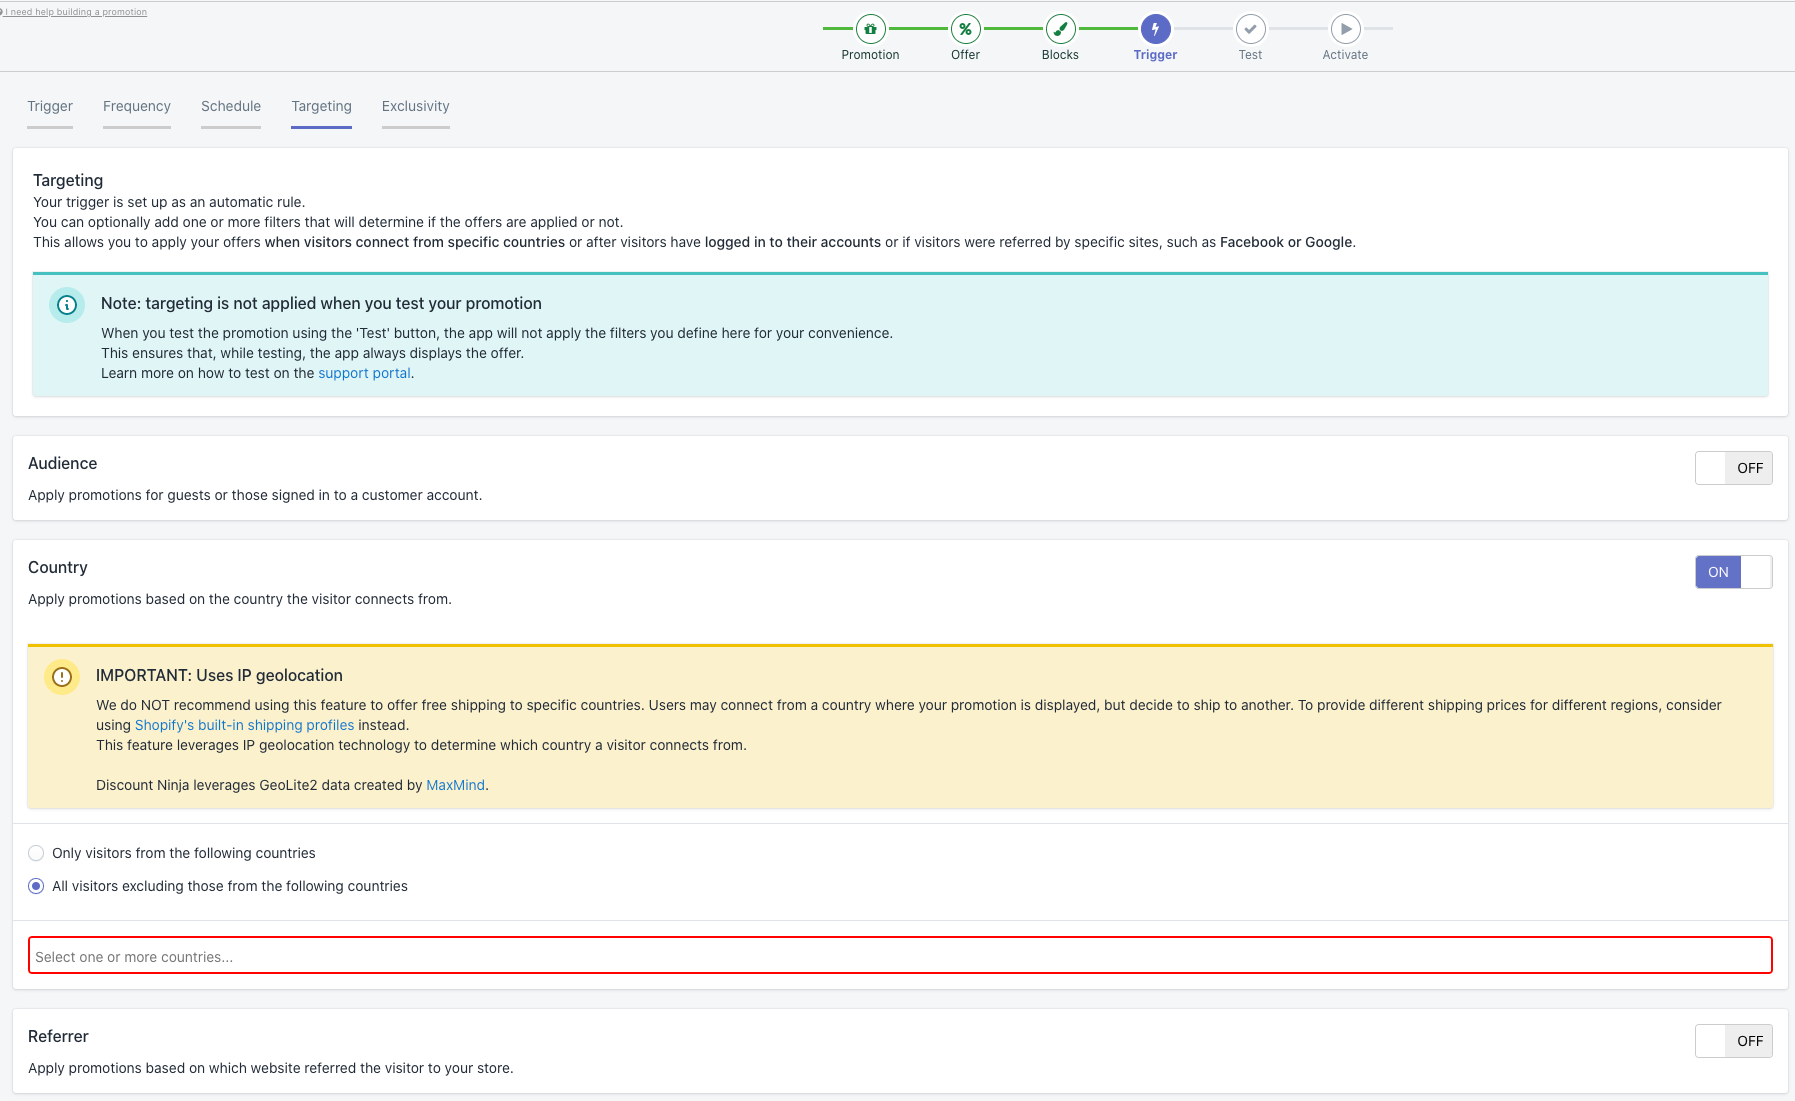The image size is (1795, 1101).
Task: Click the Offer percent step icon
Action: click(x=965, y=29)
